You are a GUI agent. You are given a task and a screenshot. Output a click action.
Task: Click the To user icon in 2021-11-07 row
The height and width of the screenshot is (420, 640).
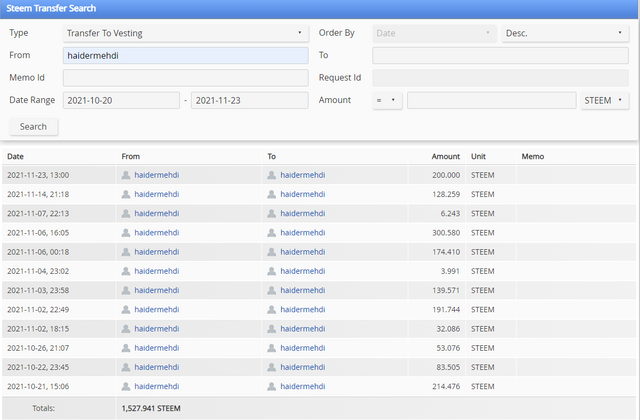pos(271,213)
